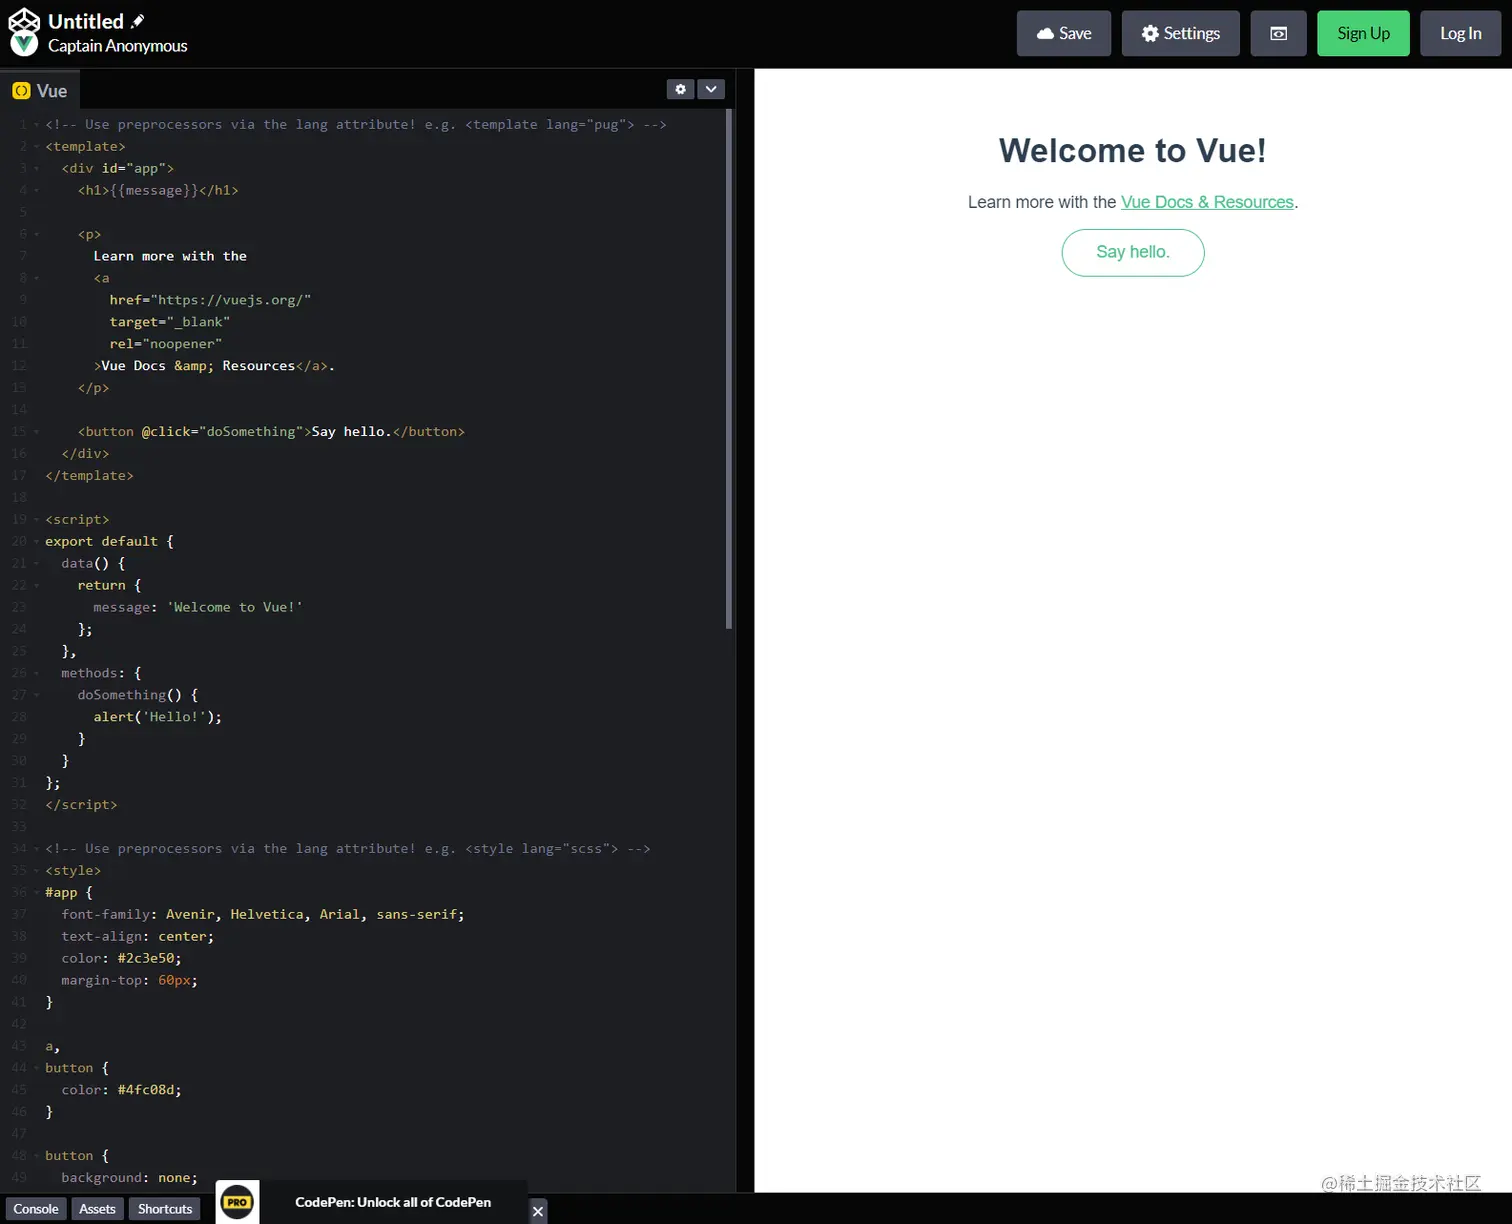Click the green Sign Up button
The height and width of the screenshot is (1224, 1512).
pyautogui.click(x=1363, y=34)
